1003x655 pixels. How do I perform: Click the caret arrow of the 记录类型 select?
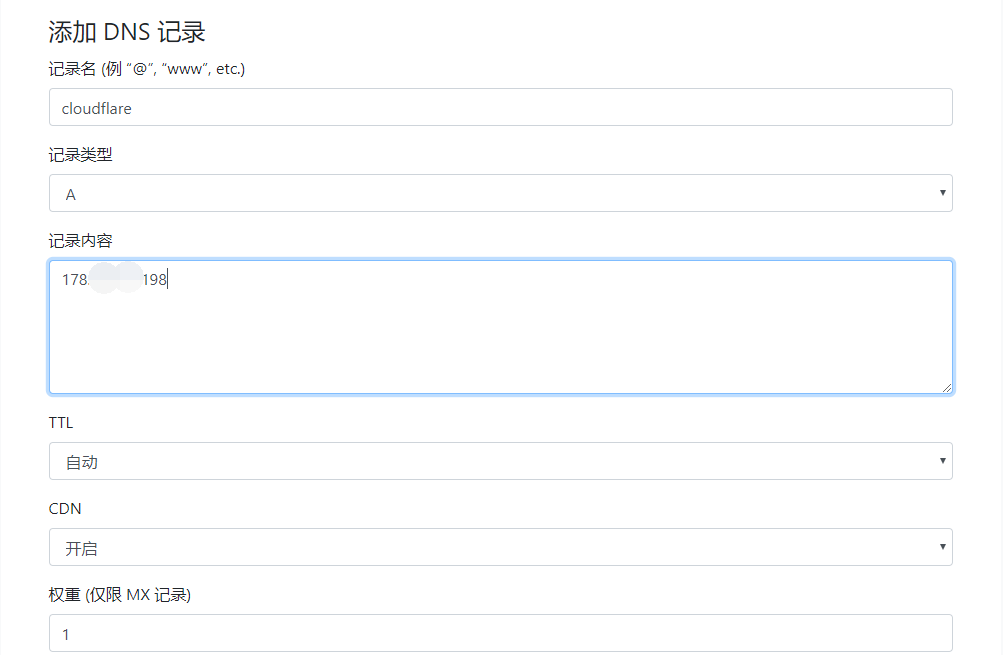942,193
